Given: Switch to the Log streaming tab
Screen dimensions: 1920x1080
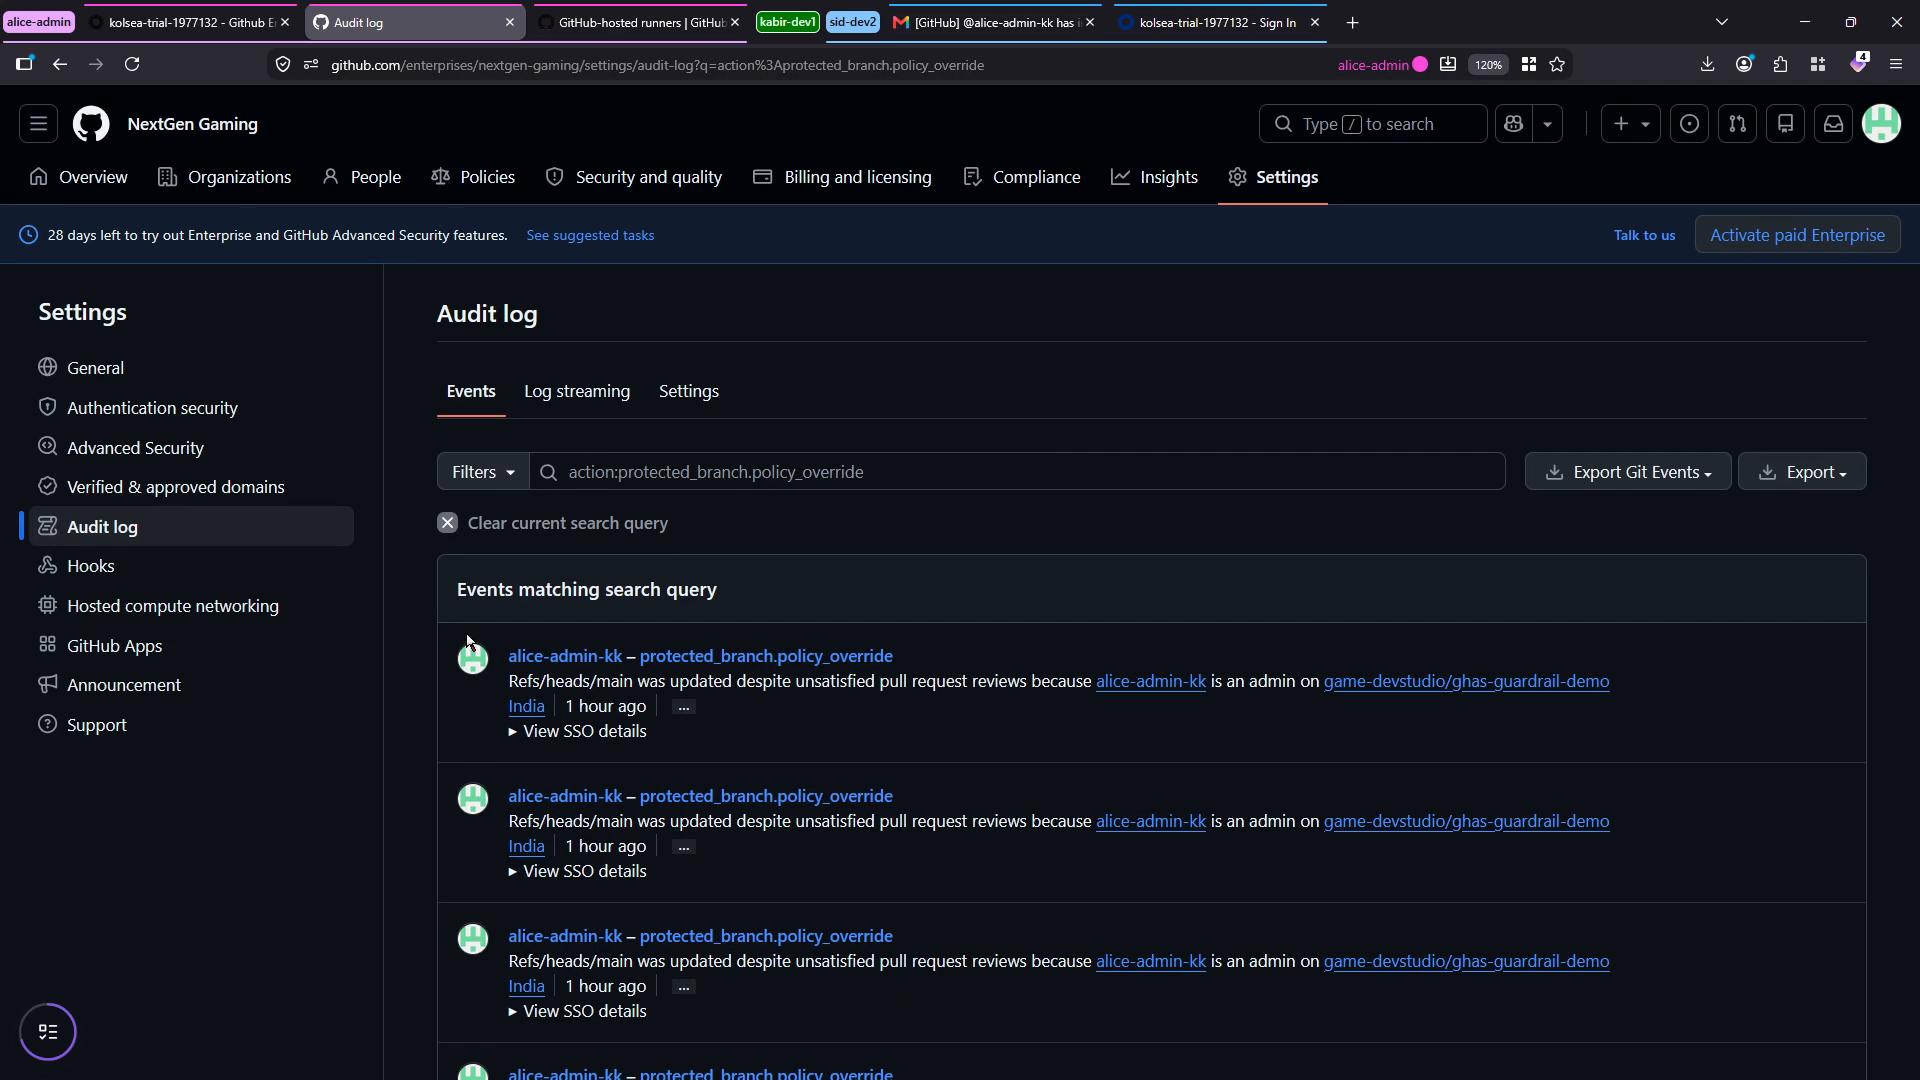Looking at the screenshot, I should 577,391.
